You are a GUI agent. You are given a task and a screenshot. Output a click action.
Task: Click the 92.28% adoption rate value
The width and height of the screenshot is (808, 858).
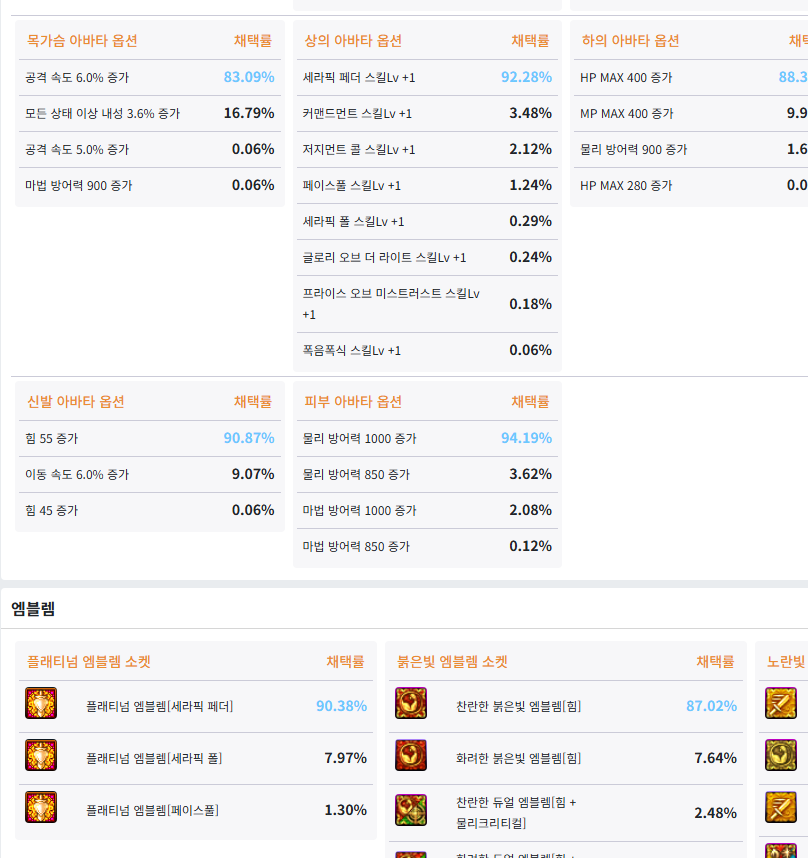coord(526,77)
